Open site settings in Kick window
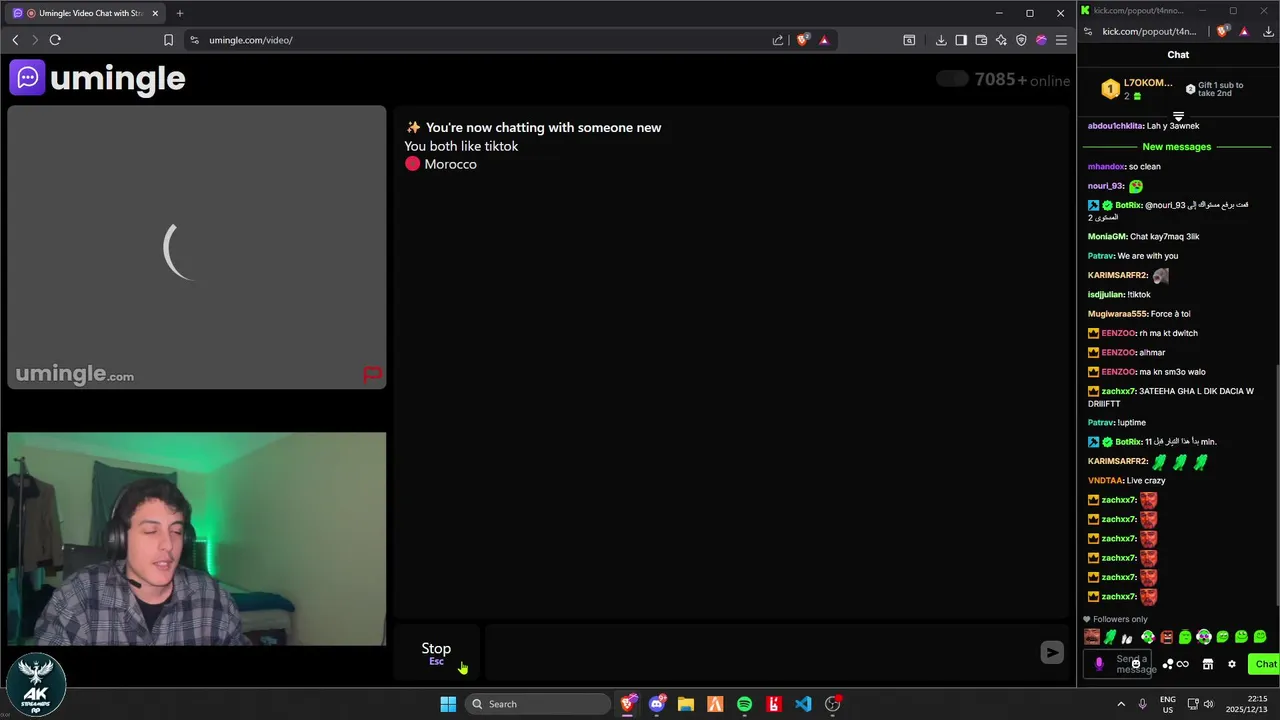Image resolution: width=1280 pixels, height=720 pixels. (1088, 31)
